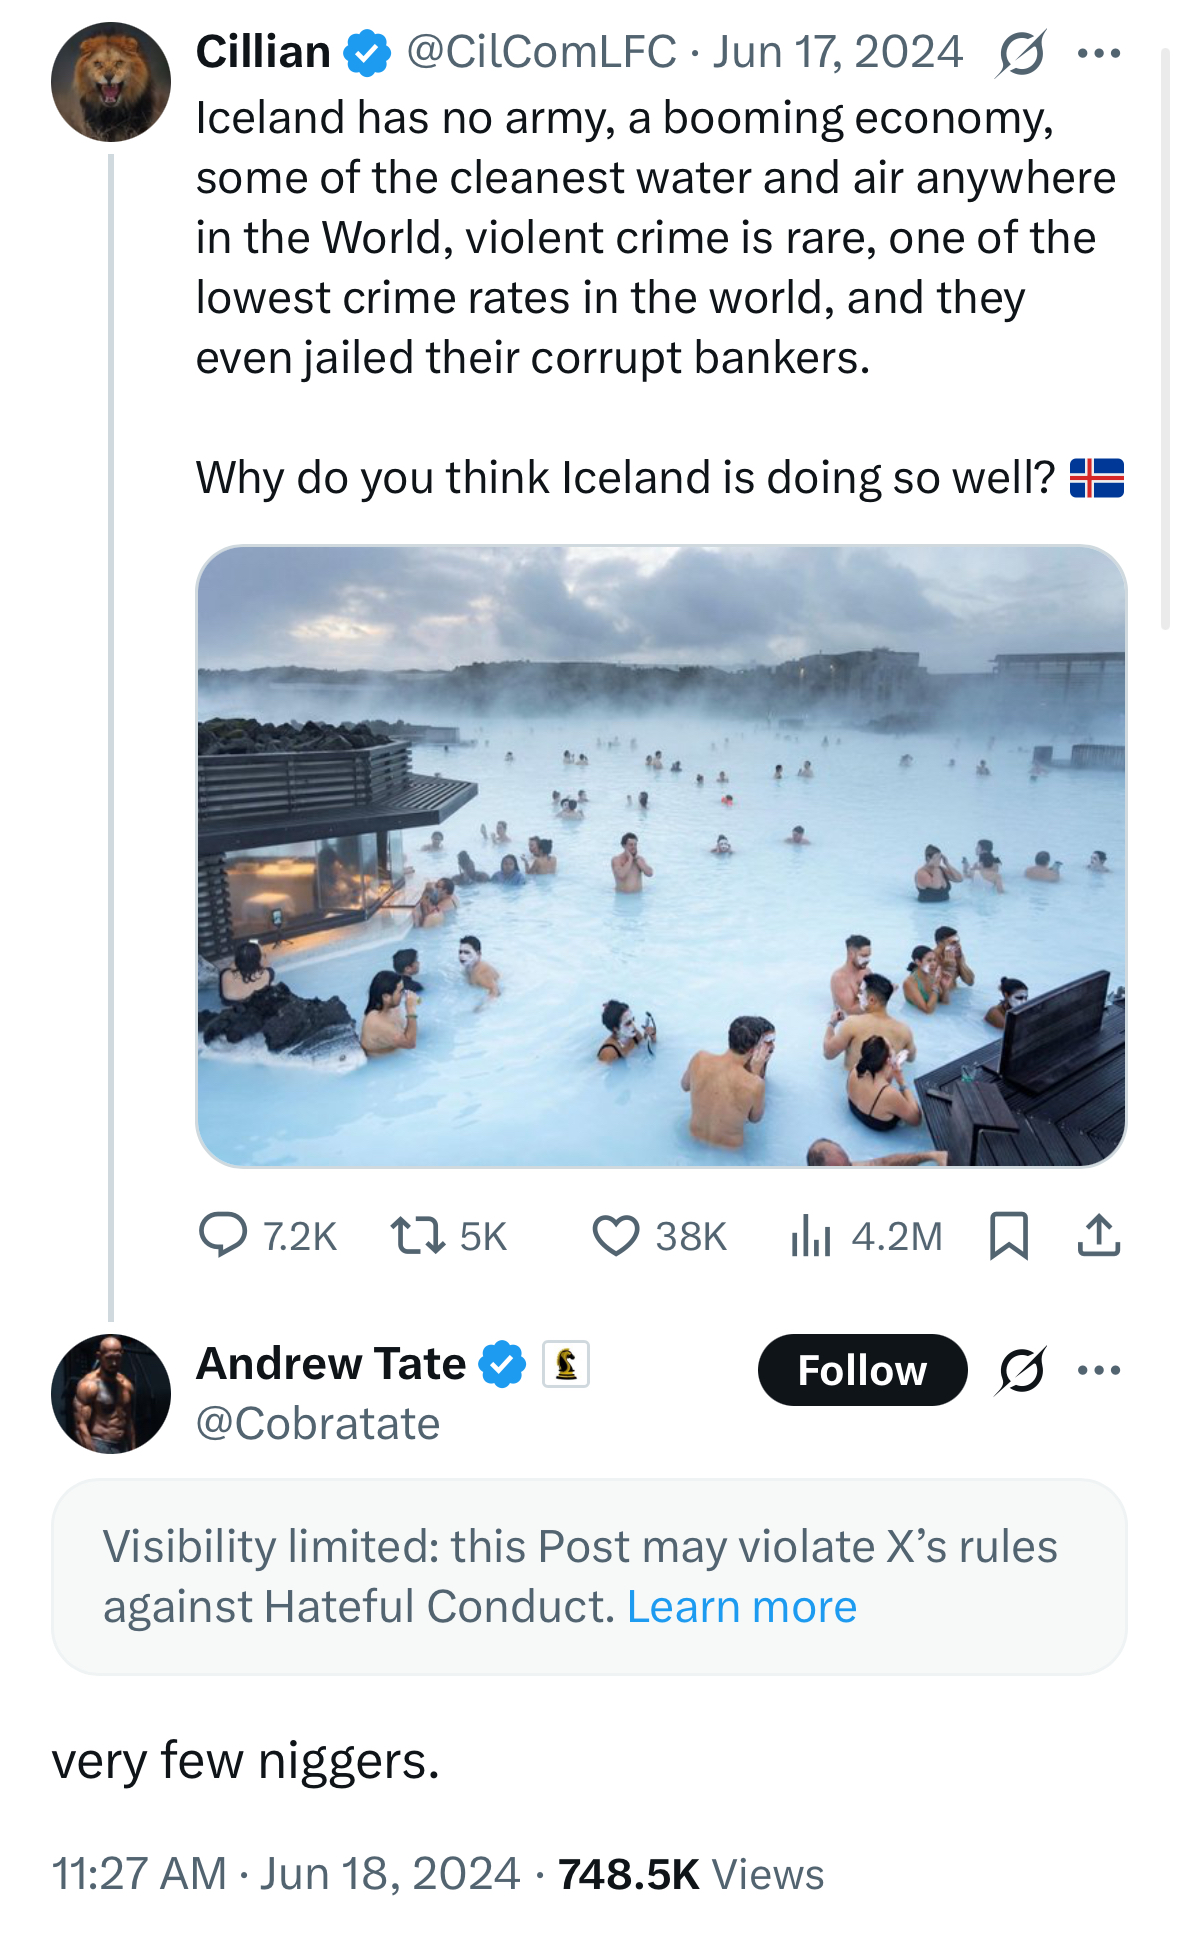Screen dimensions: 1179x1937
Task: Open the more options menu beside Follow
Action: click(1099, 1370)
